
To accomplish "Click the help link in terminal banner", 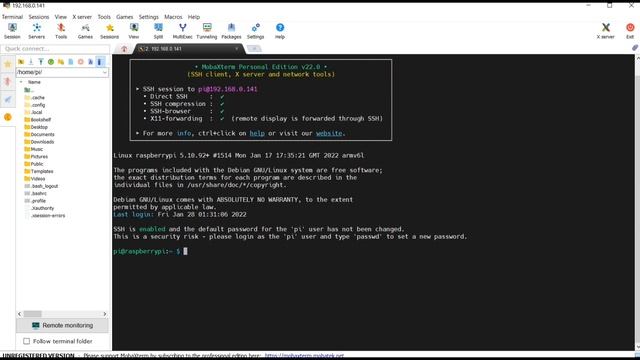I will (257, 133).
